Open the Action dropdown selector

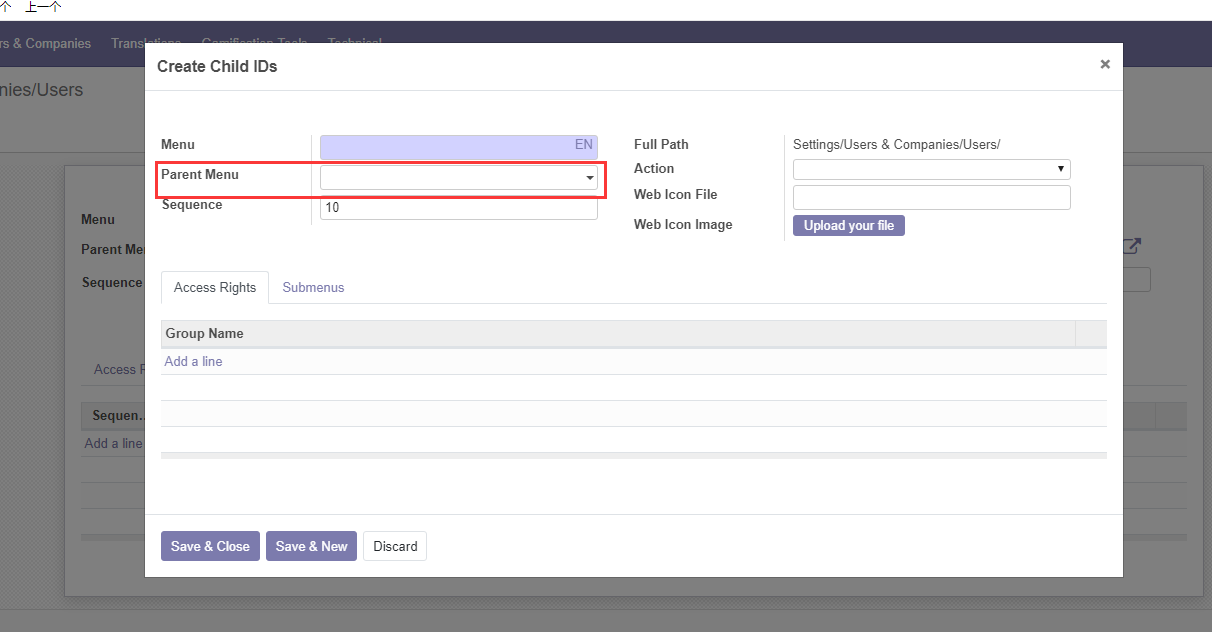(1060, 169)
